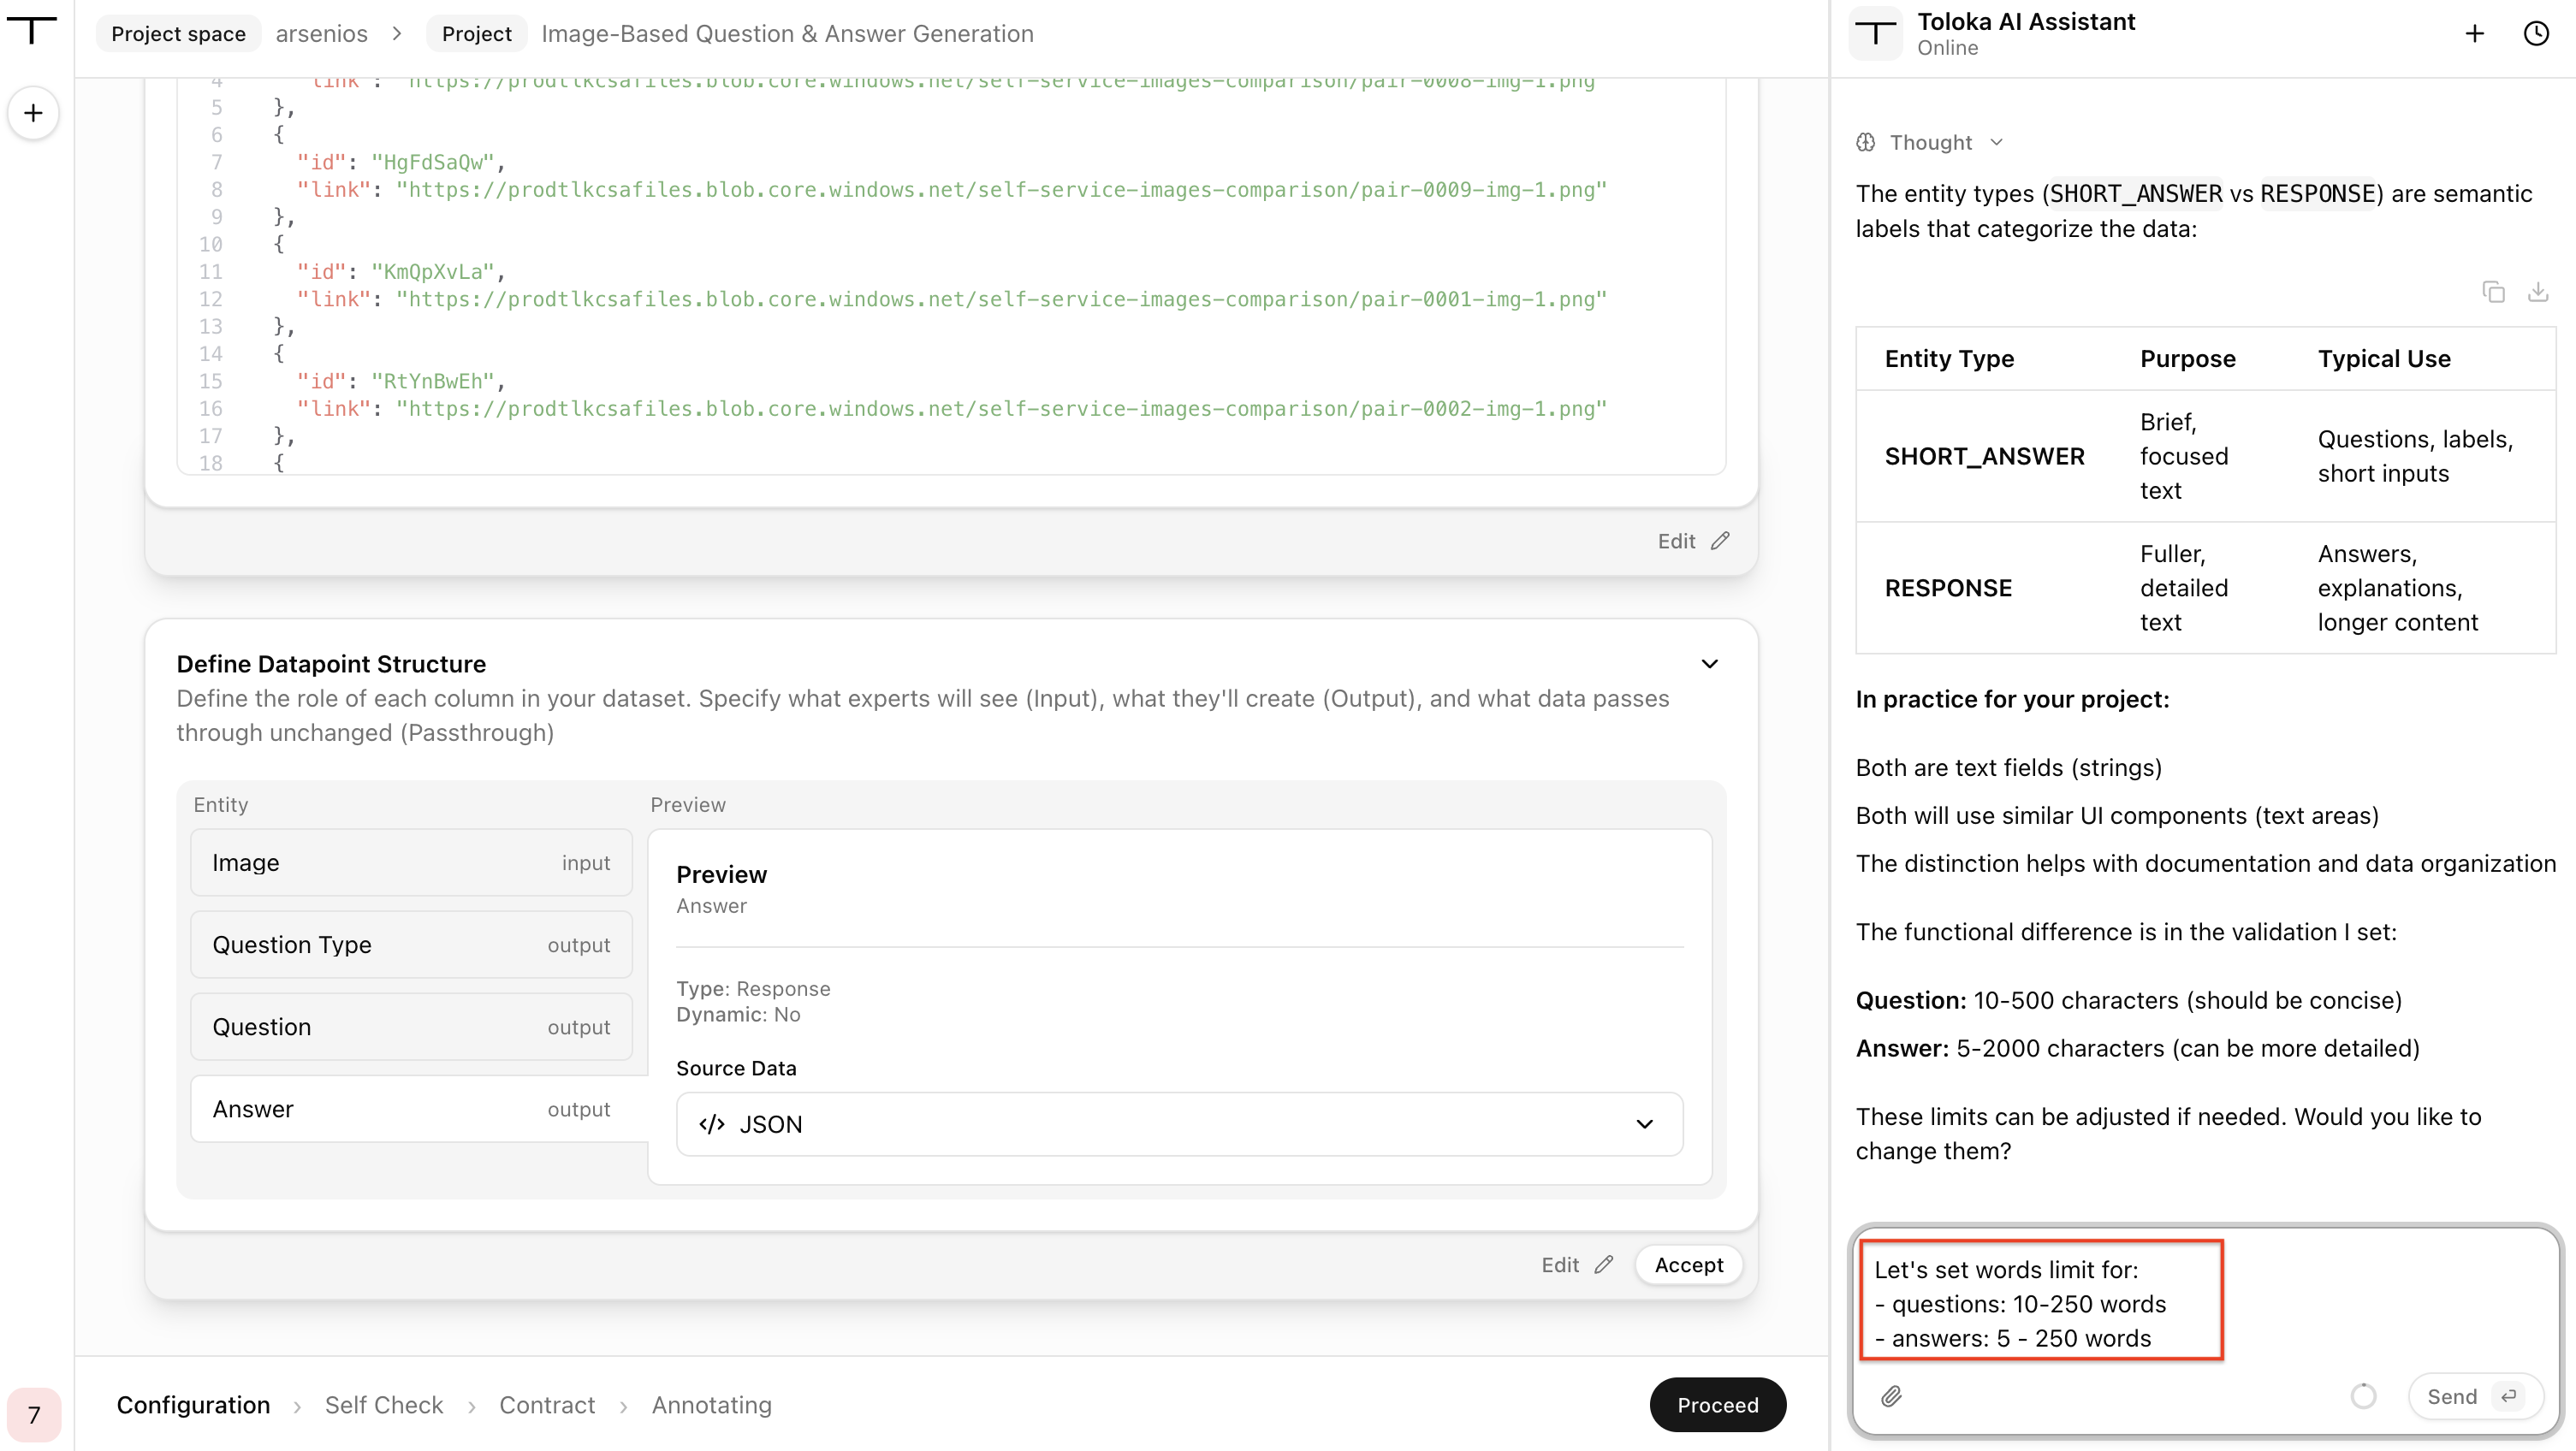Click the Toloka AI Assistant avatar
2576x1451 pixels.
click(1876, 34)
